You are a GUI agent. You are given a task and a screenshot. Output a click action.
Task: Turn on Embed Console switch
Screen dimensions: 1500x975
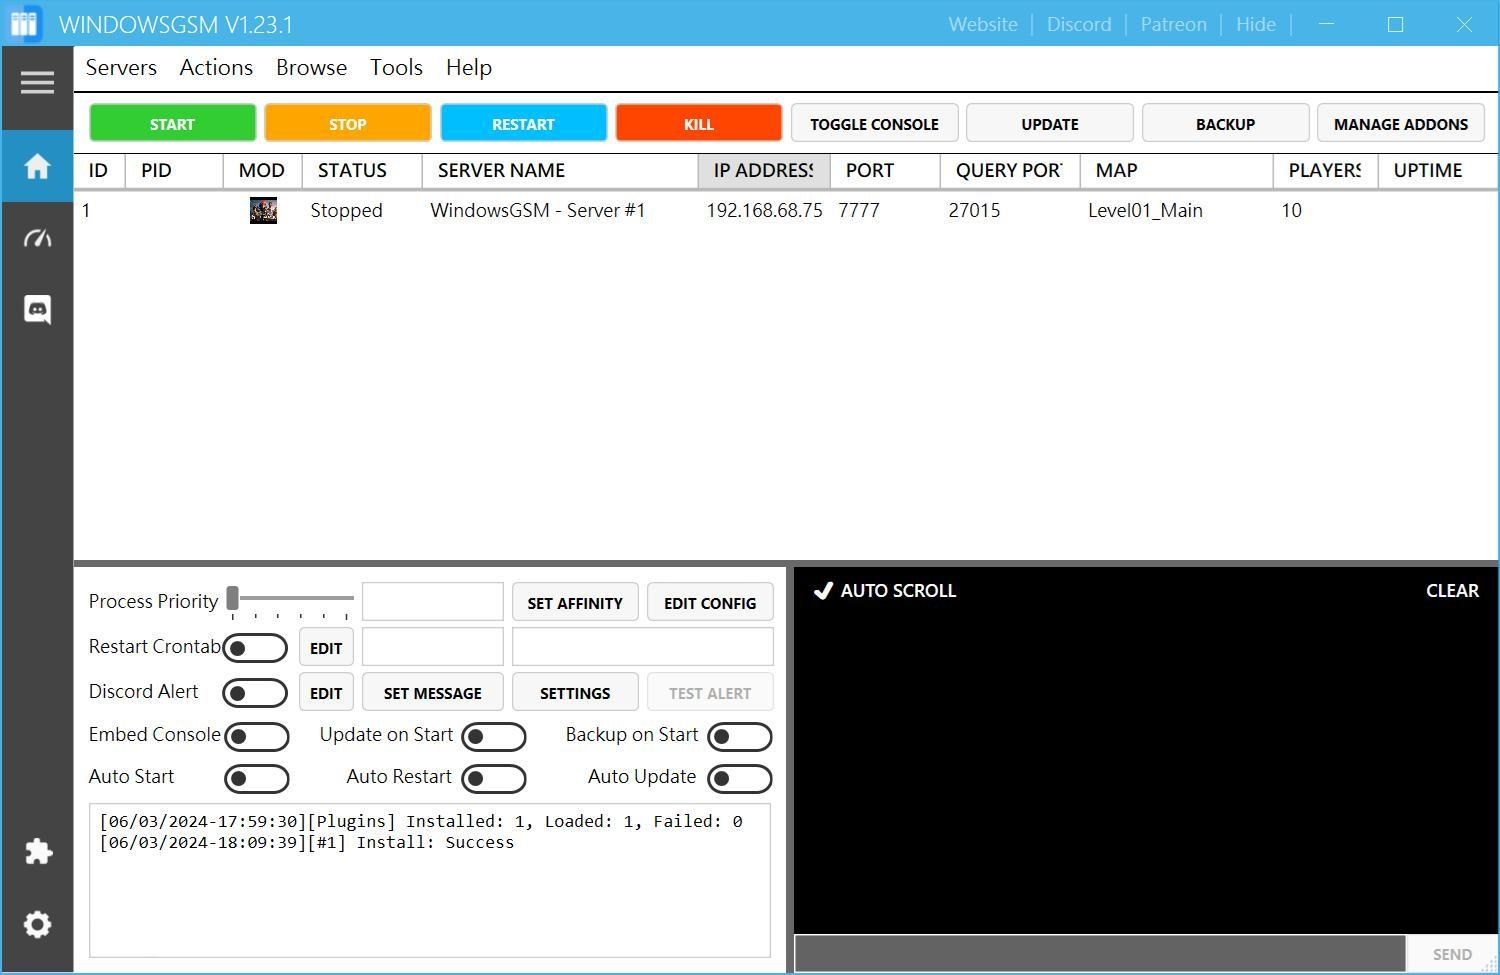[257, 737]
